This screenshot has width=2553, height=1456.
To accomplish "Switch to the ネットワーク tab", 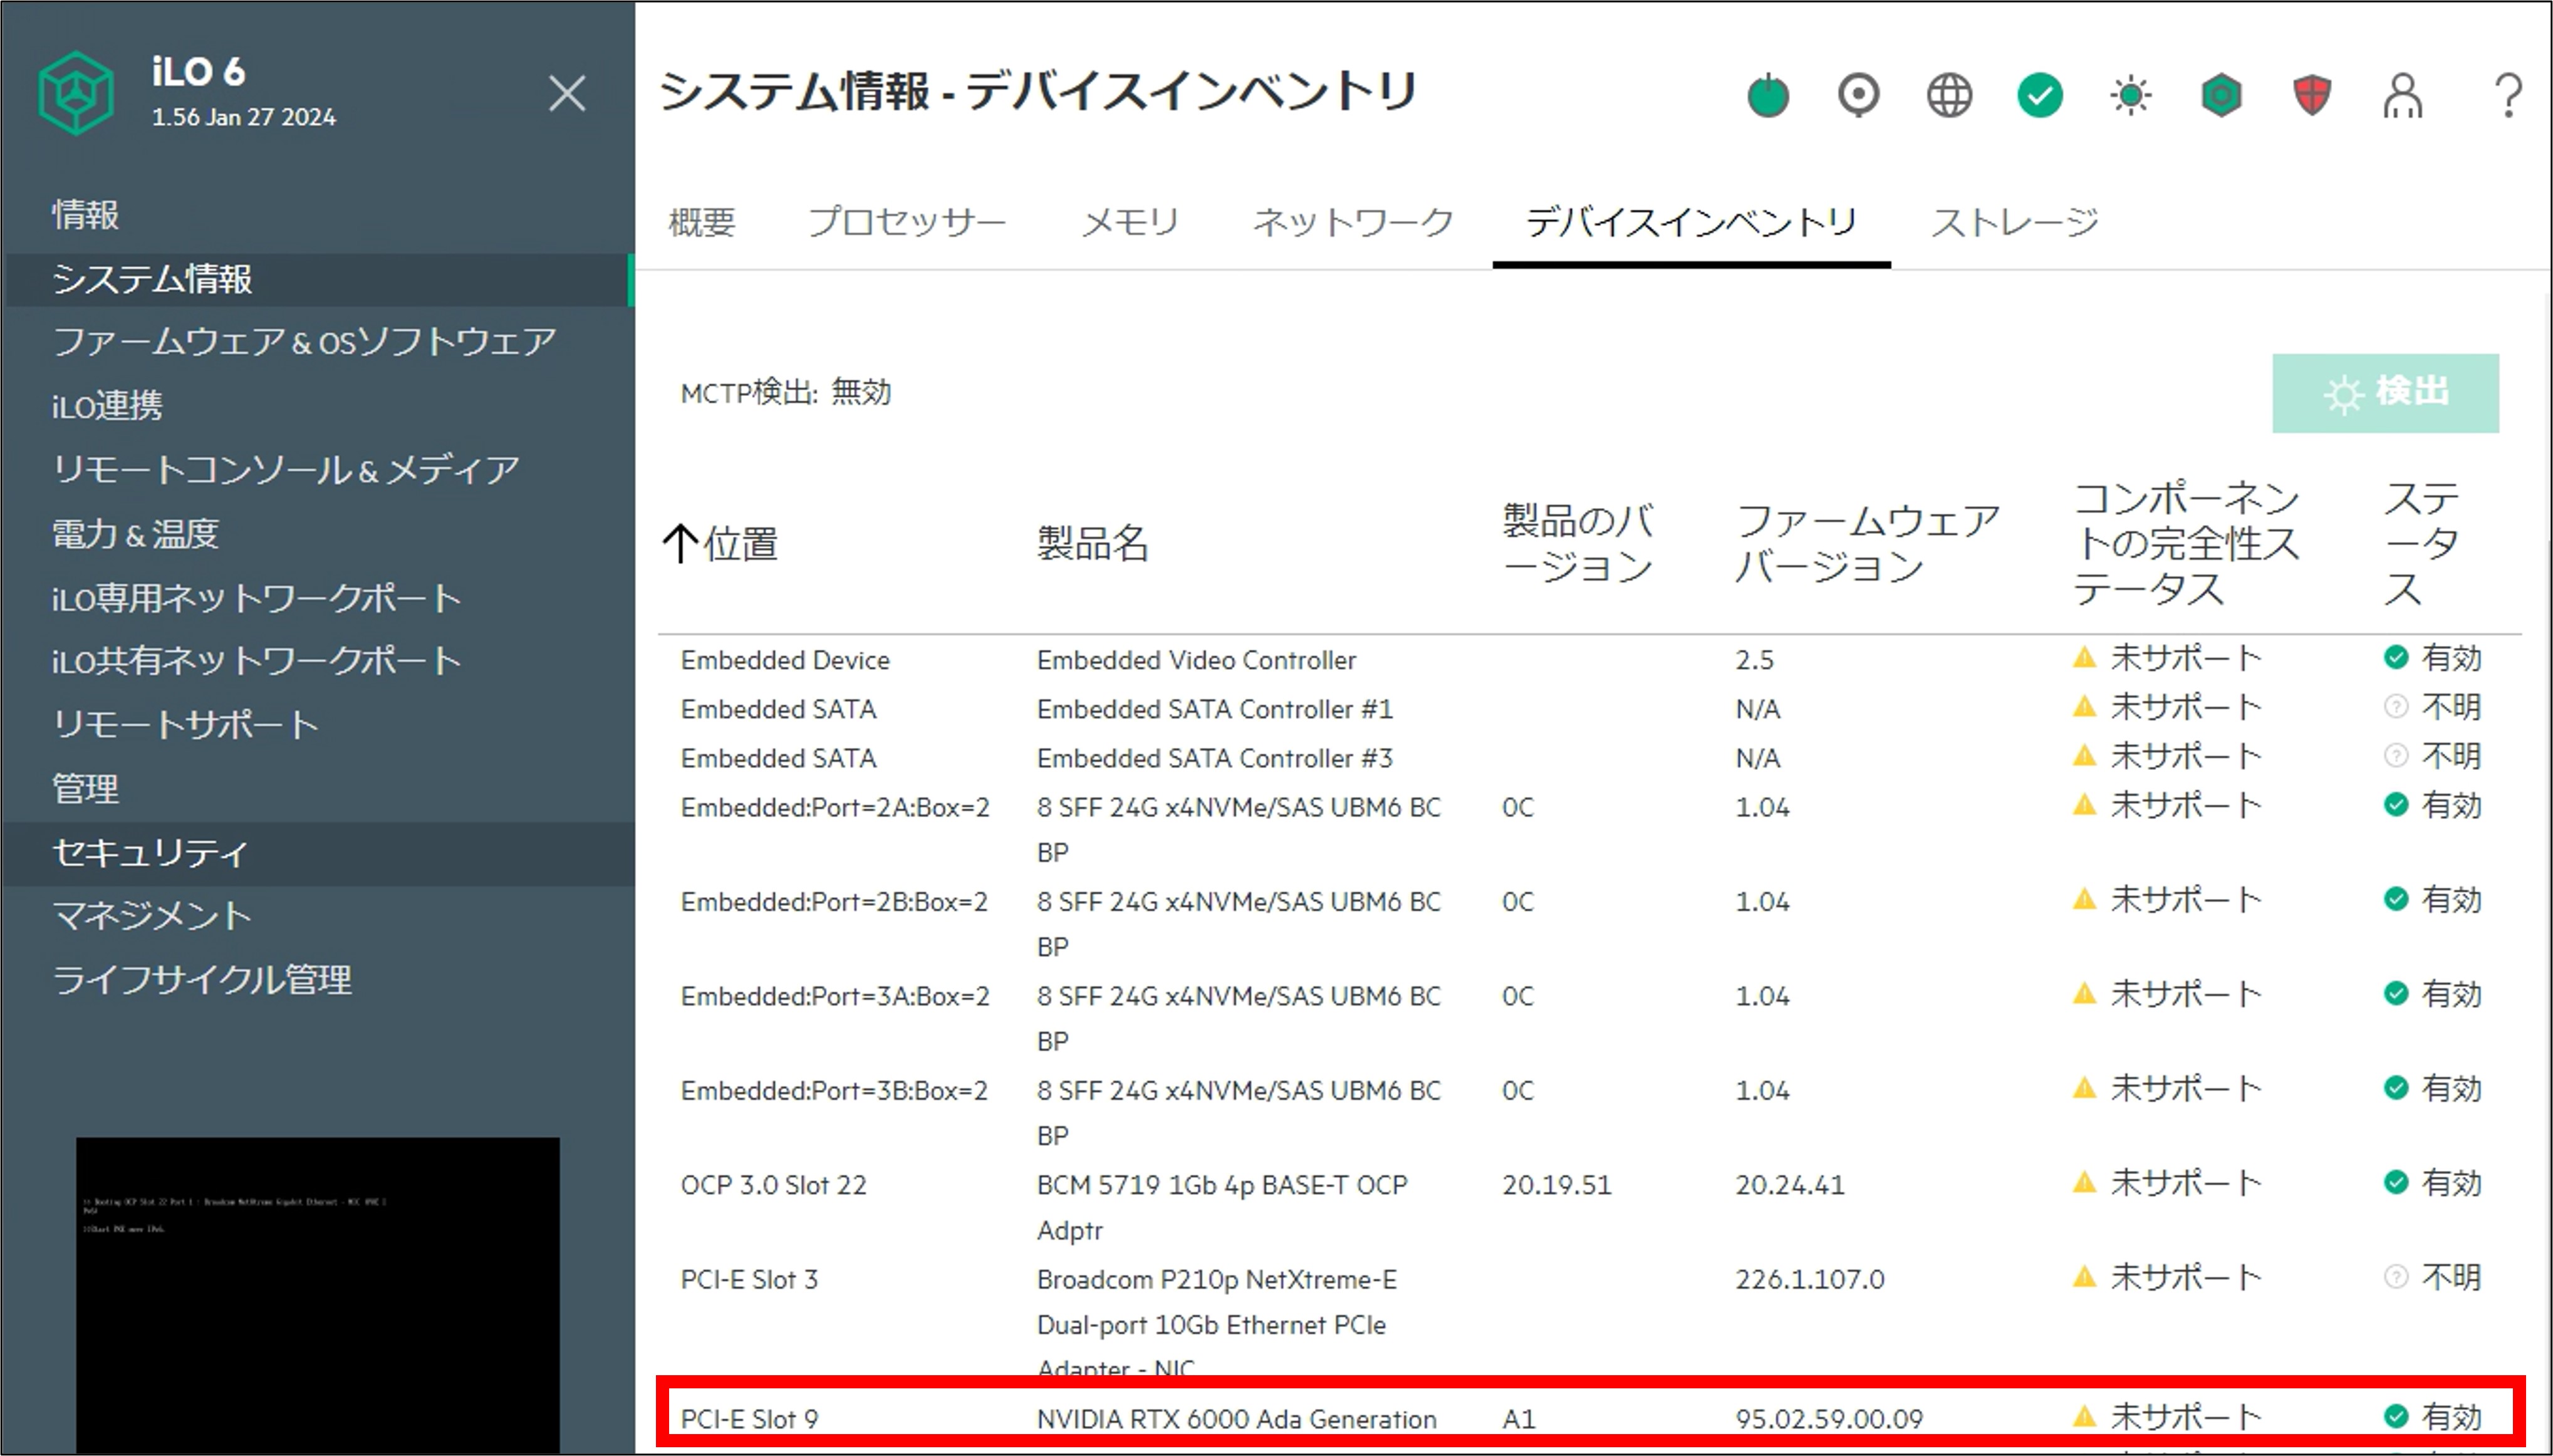I will click(x=1354, y=222).
